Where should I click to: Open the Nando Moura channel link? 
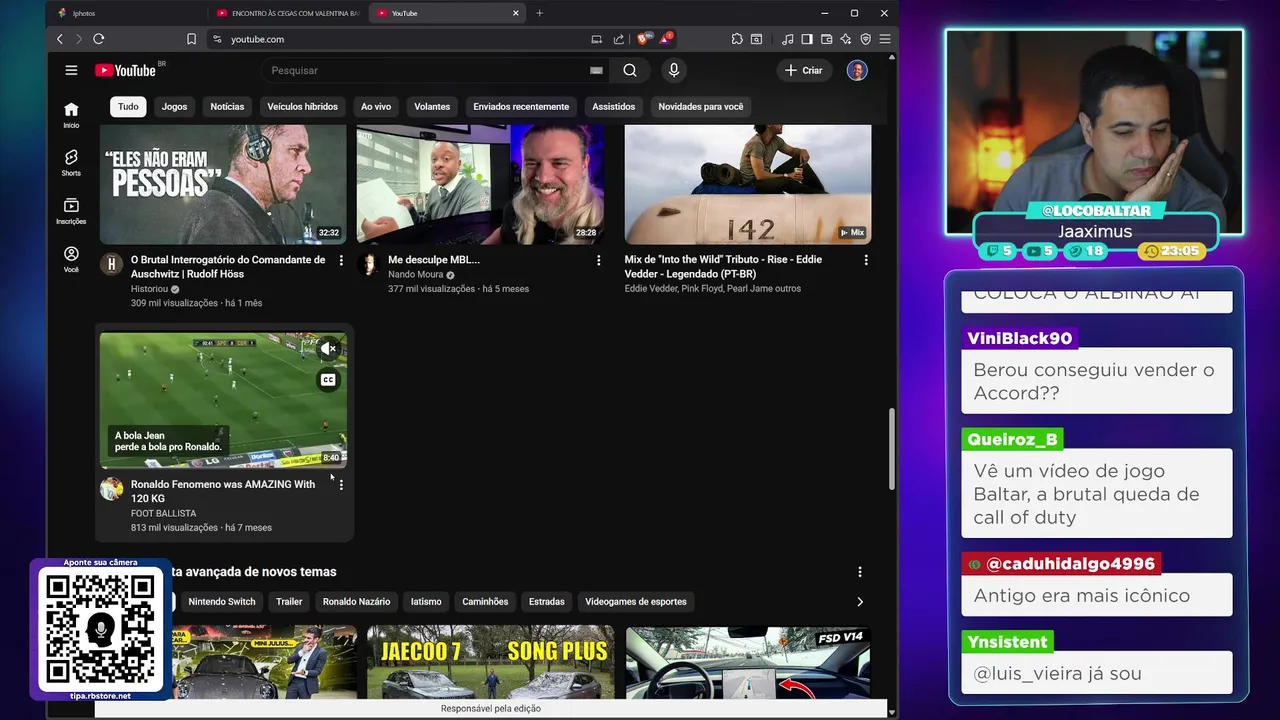(x=416, y=275)
